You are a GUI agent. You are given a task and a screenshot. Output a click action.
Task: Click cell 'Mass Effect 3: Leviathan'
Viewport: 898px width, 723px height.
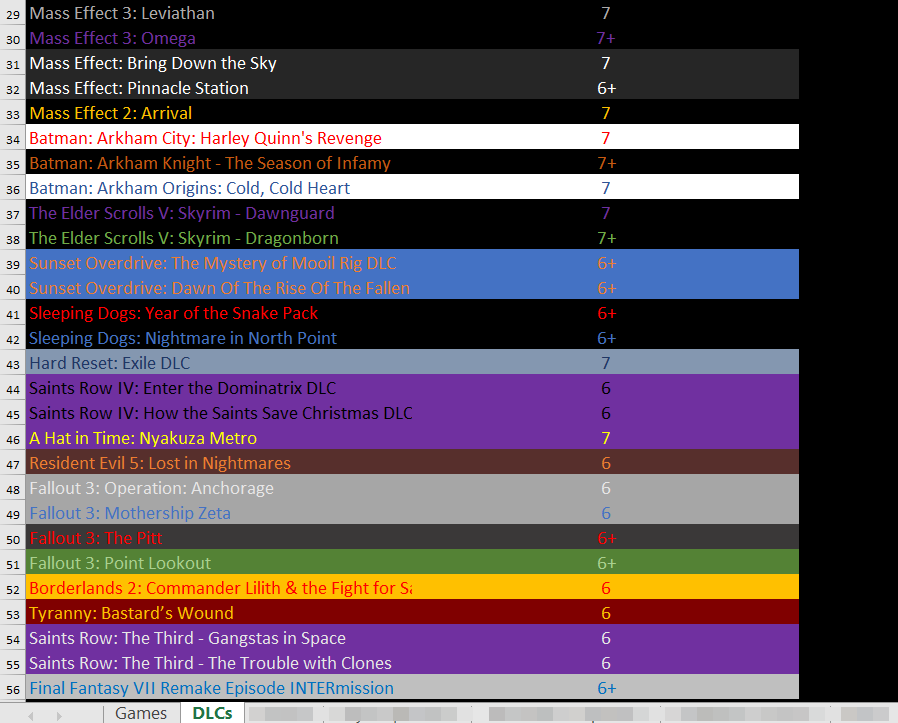click(219, 13)
